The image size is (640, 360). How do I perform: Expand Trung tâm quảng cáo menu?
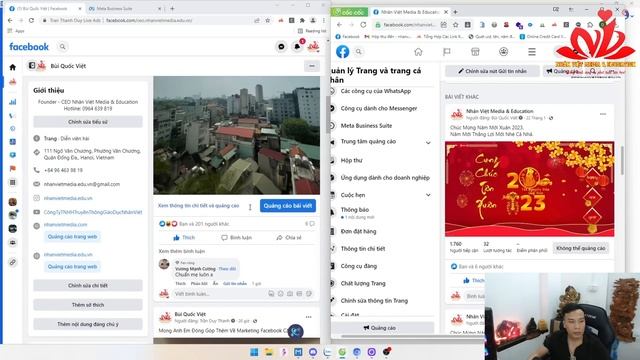coord(428,142)
